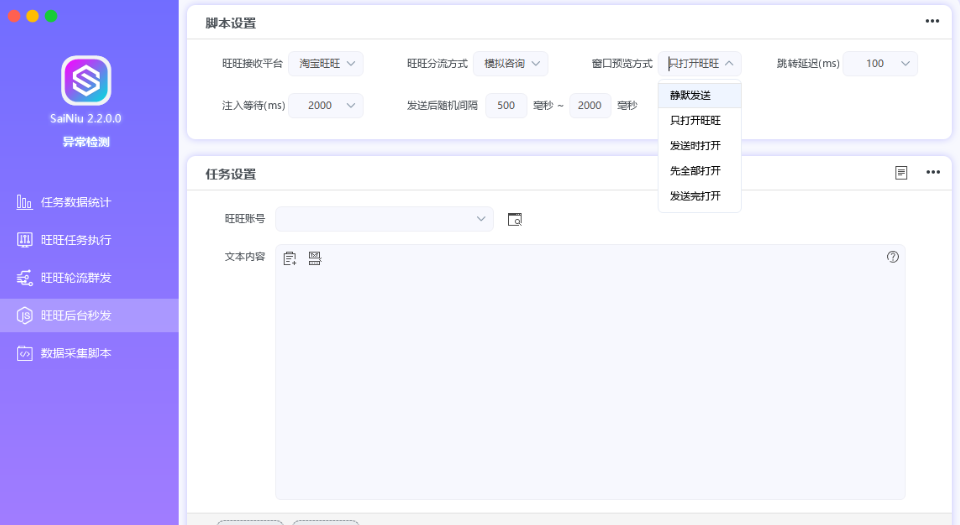Go to 旺旺任务执行 page
Screen dimensions: 960x525
(76, 240)
